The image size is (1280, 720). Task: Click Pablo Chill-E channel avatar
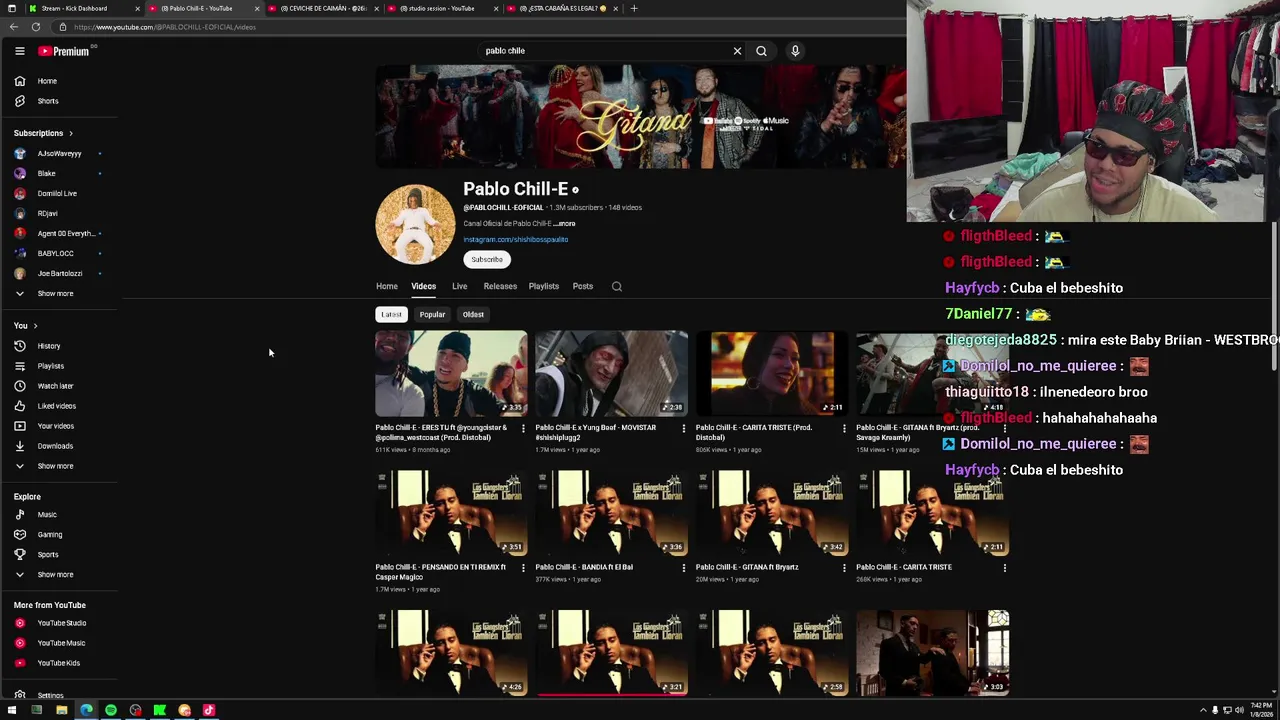click(x=415, y=225)
